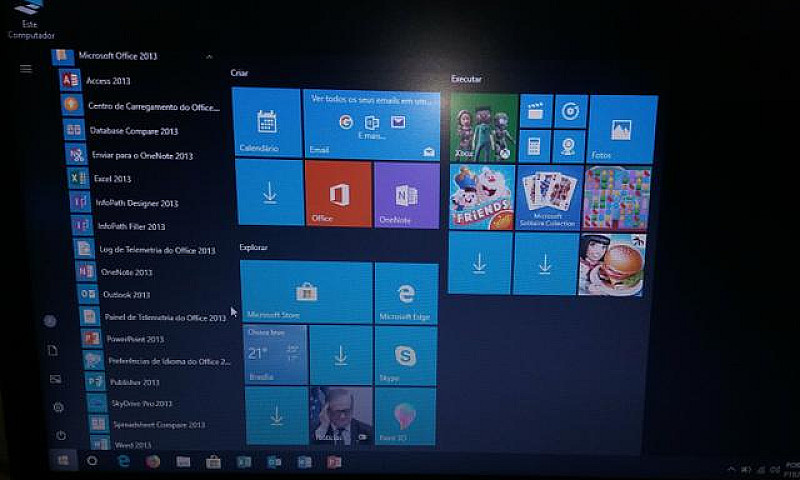Open the user account icon in Start
800x480 pixels.
(x=49, y=321)
